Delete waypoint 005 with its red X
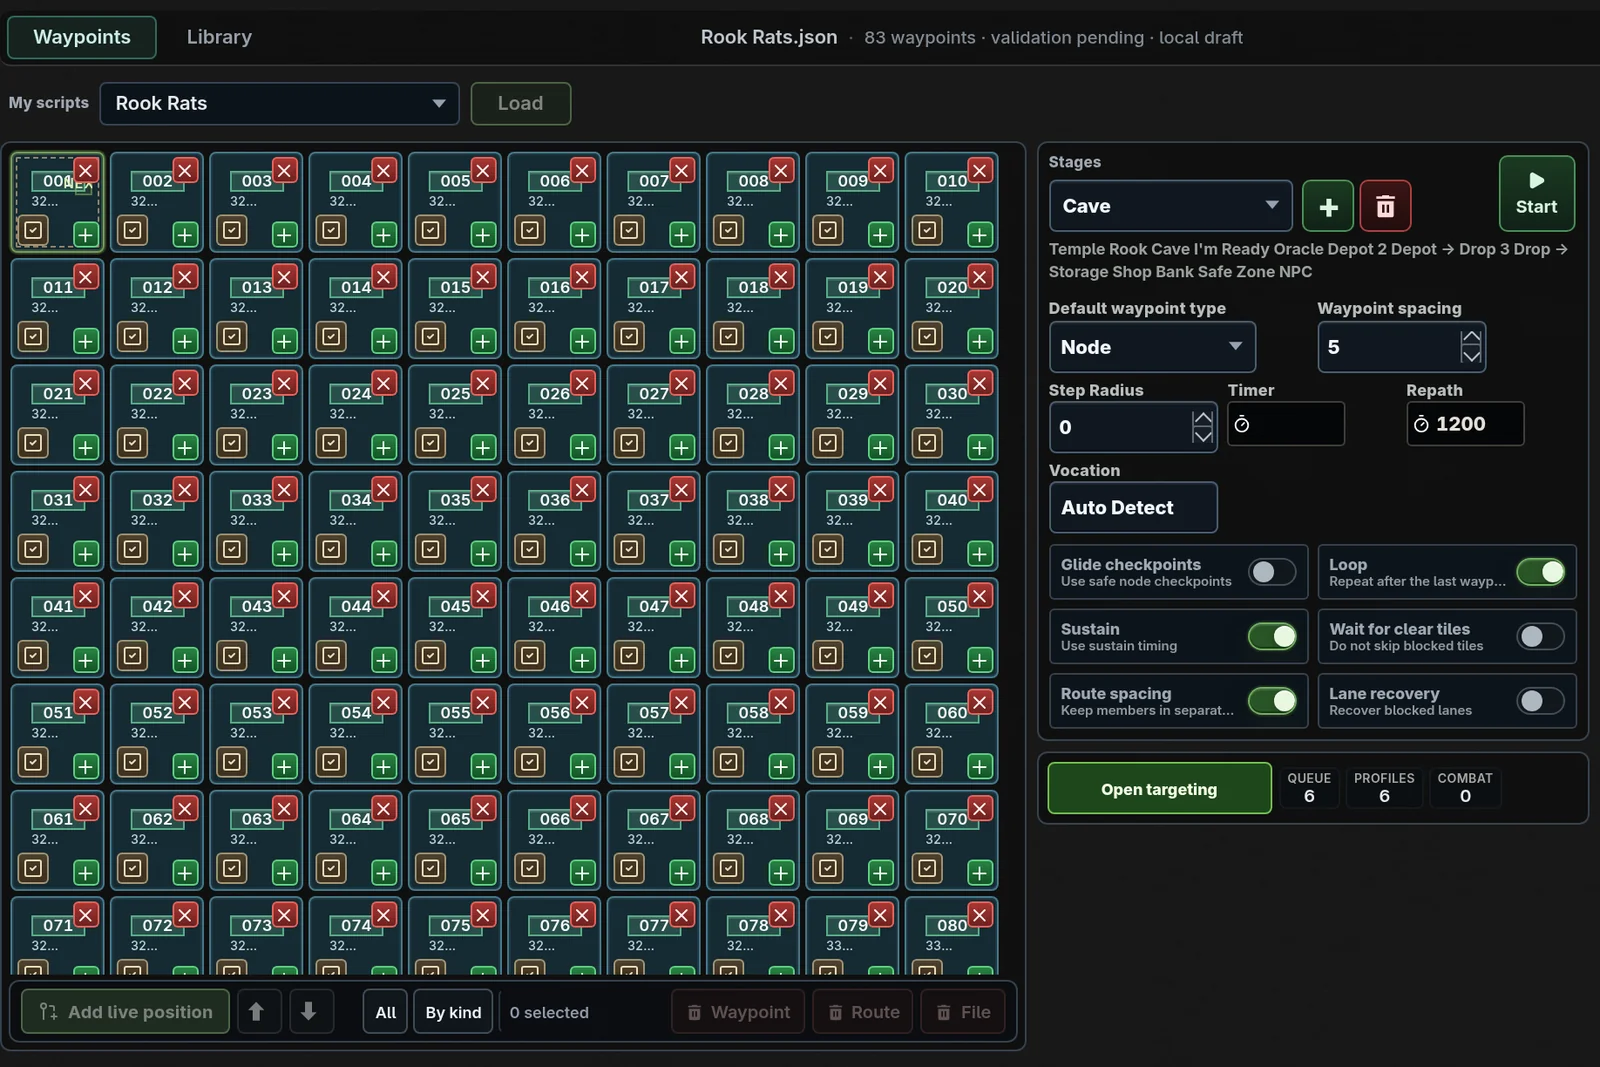This screenshot has height=1067, width=1600. [x=484, y=170]
